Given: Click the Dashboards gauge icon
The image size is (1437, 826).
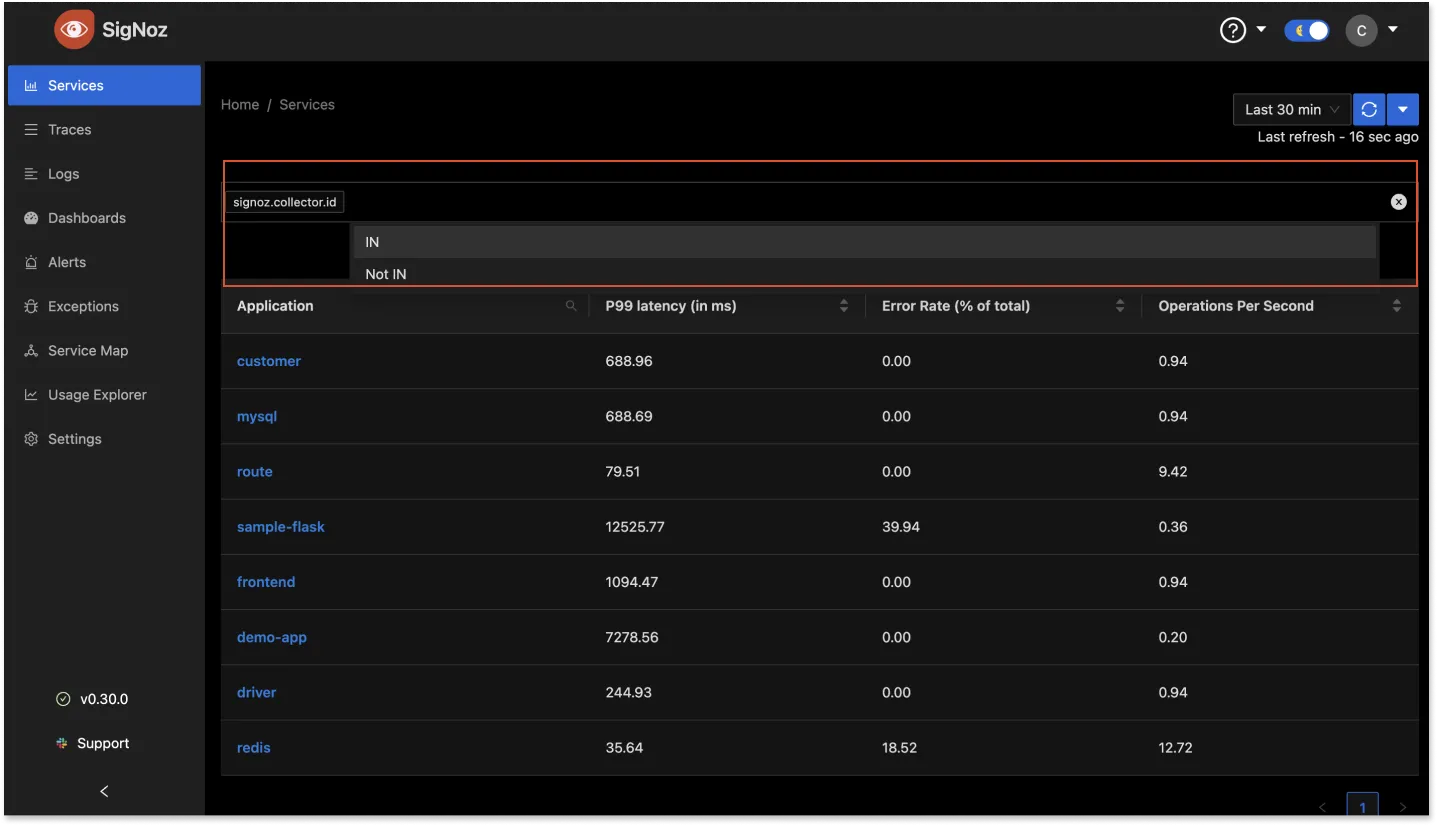Looking at the screenshot, I should pyautogui.click(x=31, y=217).
